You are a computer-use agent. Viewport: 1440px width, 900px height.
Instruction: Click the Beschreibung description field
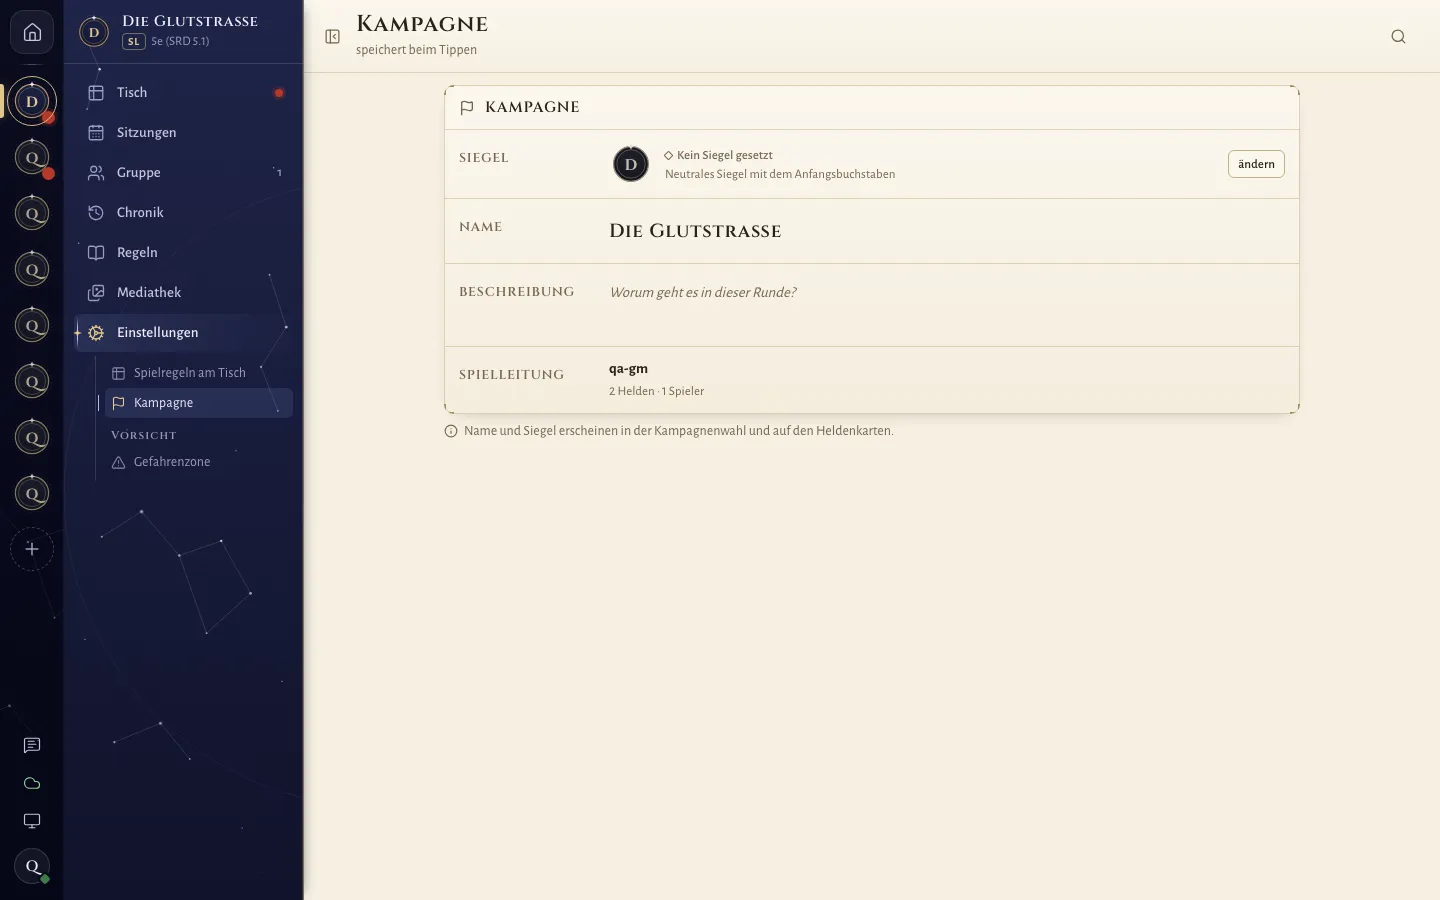(945, 304)
